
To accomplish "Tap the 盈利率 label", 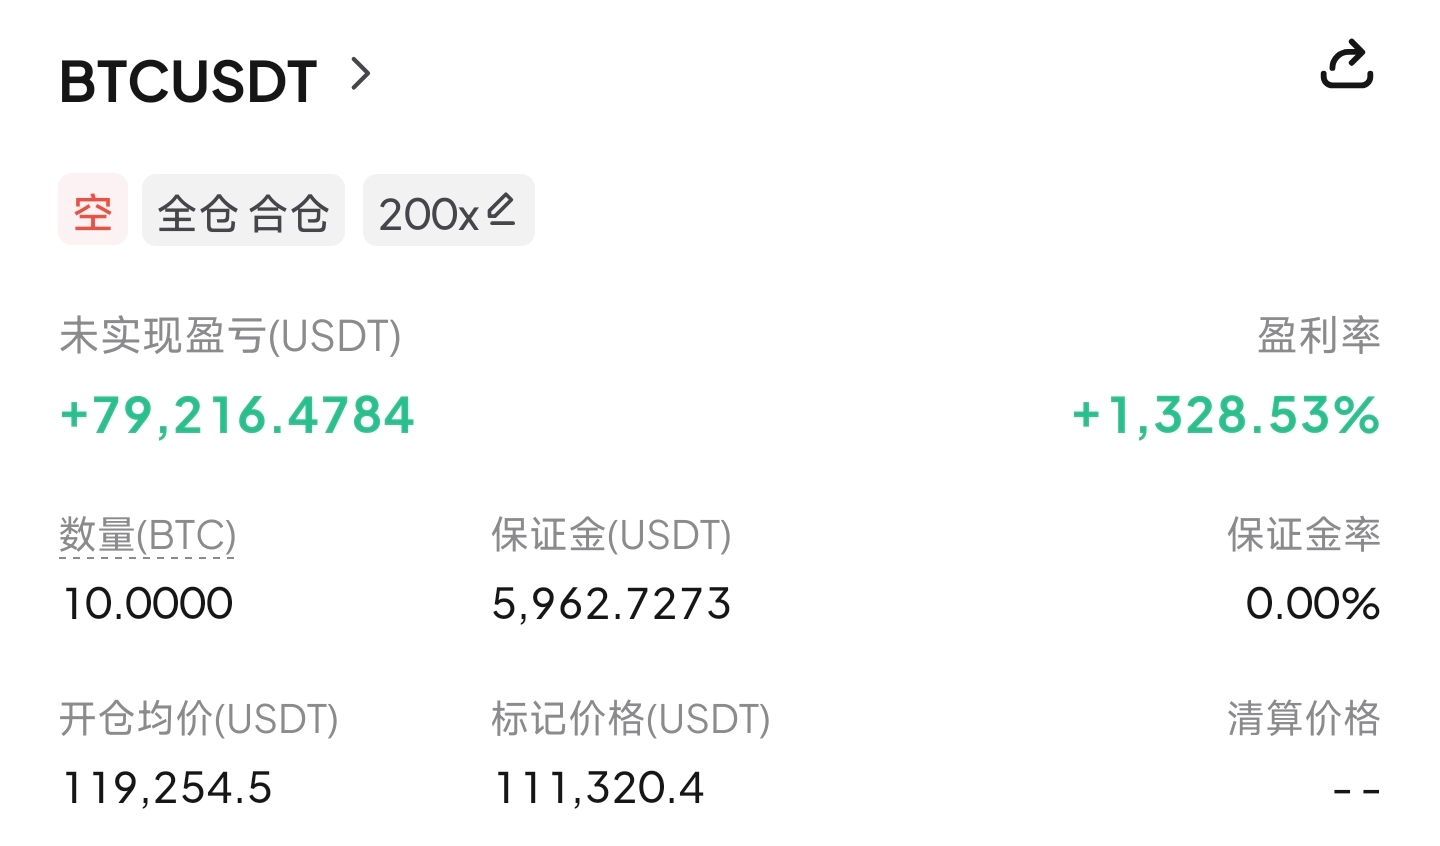I will click(x=1318, y=336).
